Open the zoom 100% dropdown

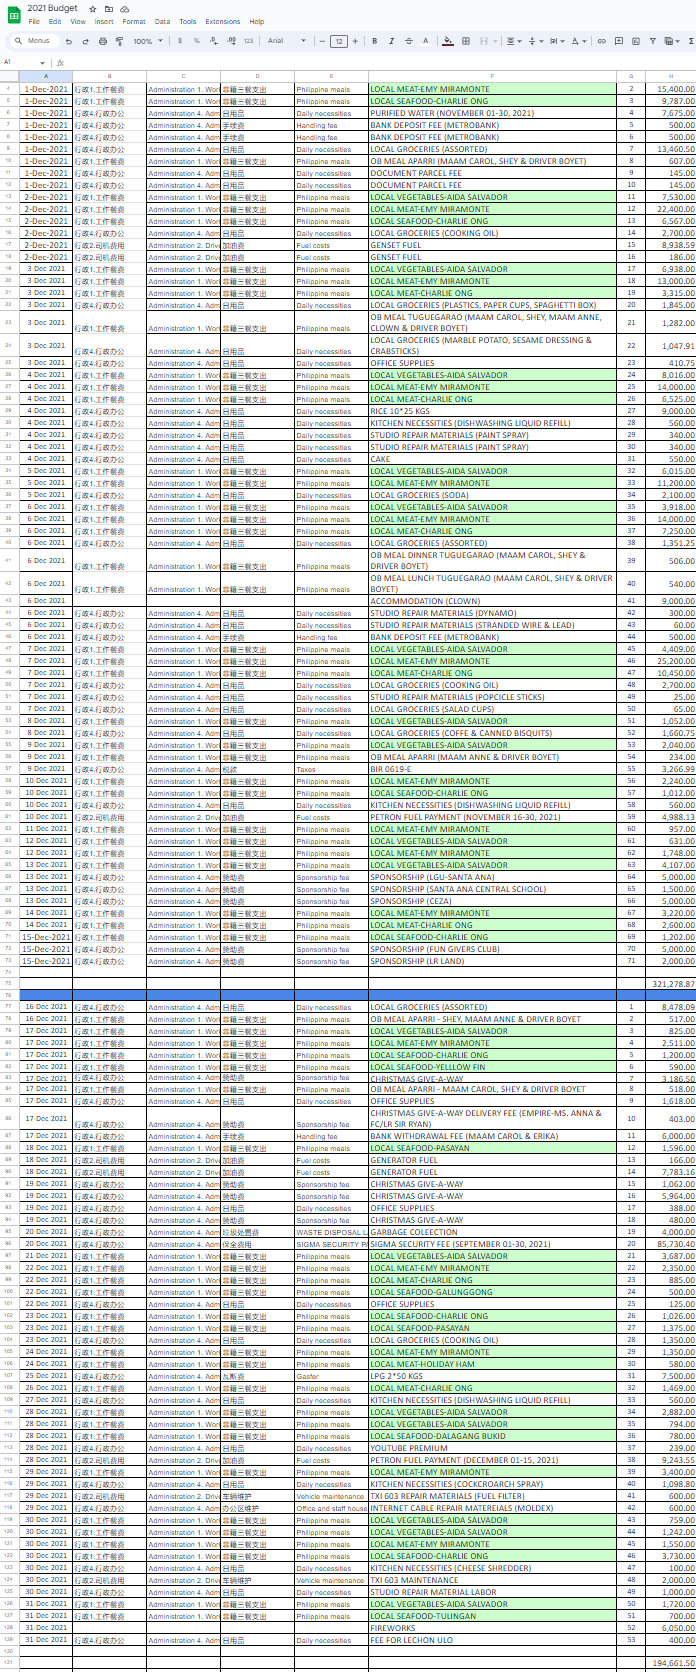[147, 41]
